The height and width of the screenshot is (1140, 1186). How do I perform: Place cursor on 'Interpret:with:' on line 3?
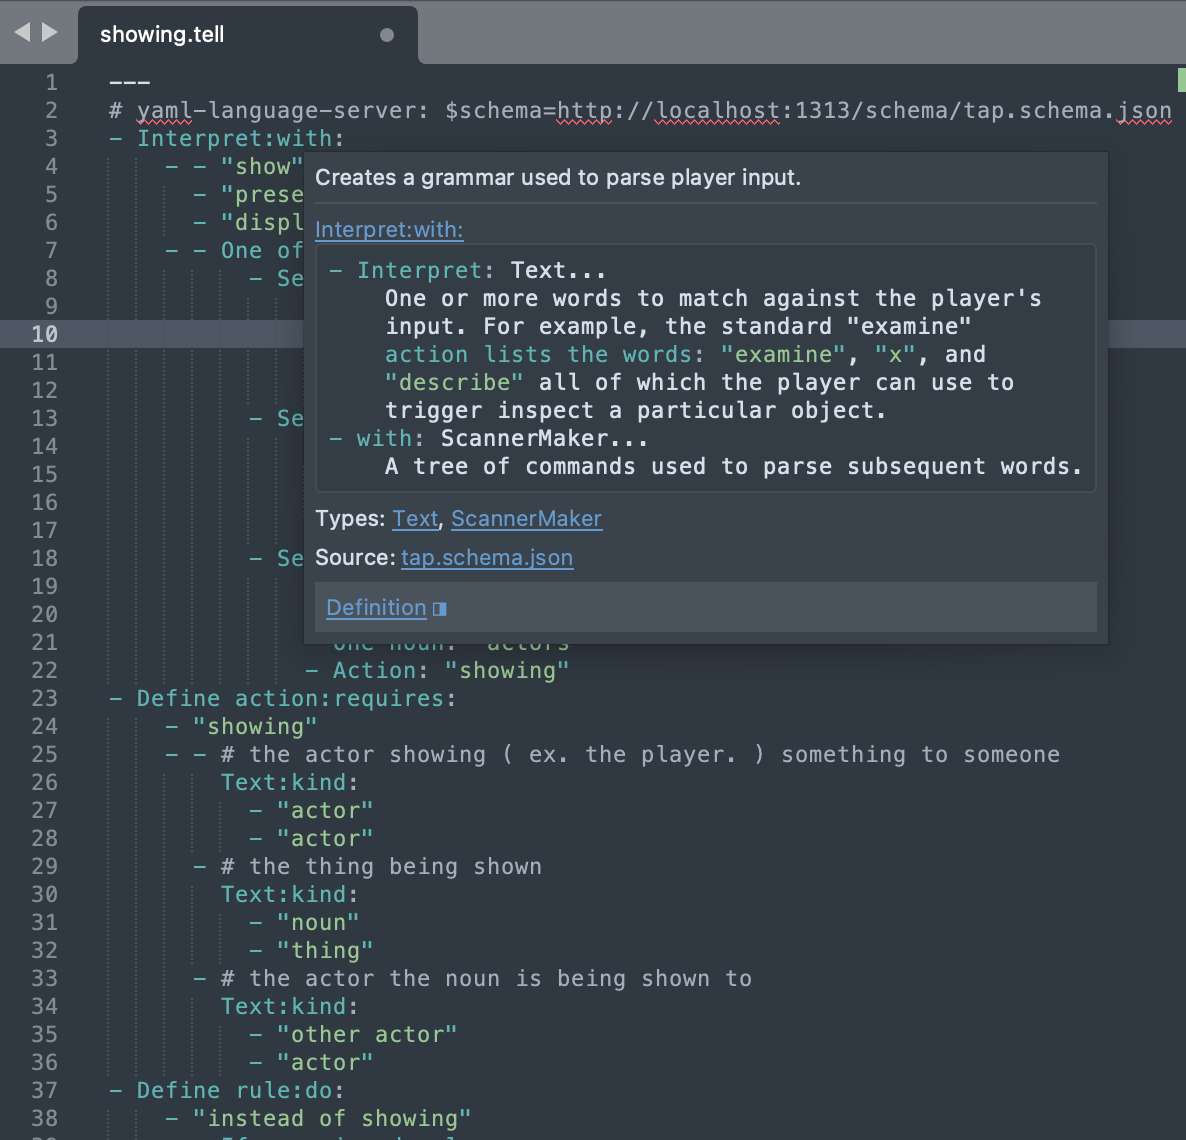tap(240, 138)
